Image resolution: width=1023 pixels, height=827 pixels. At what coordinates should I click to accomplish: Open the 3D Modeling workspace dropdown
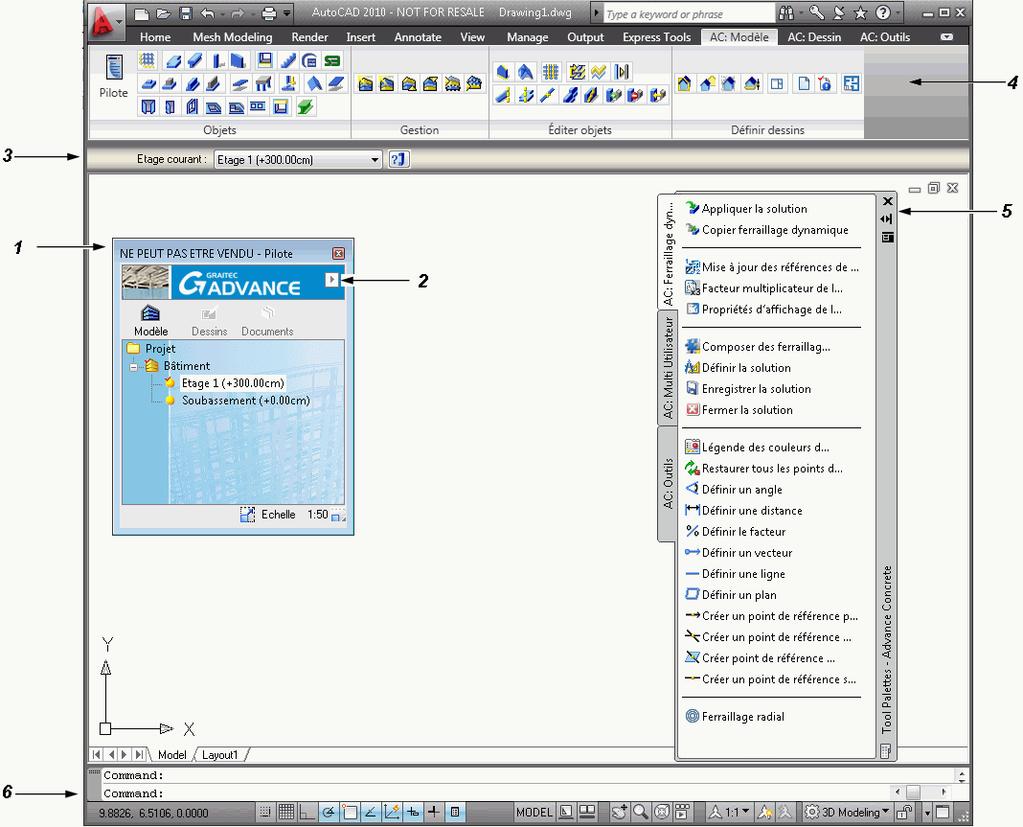pos(847,812)
